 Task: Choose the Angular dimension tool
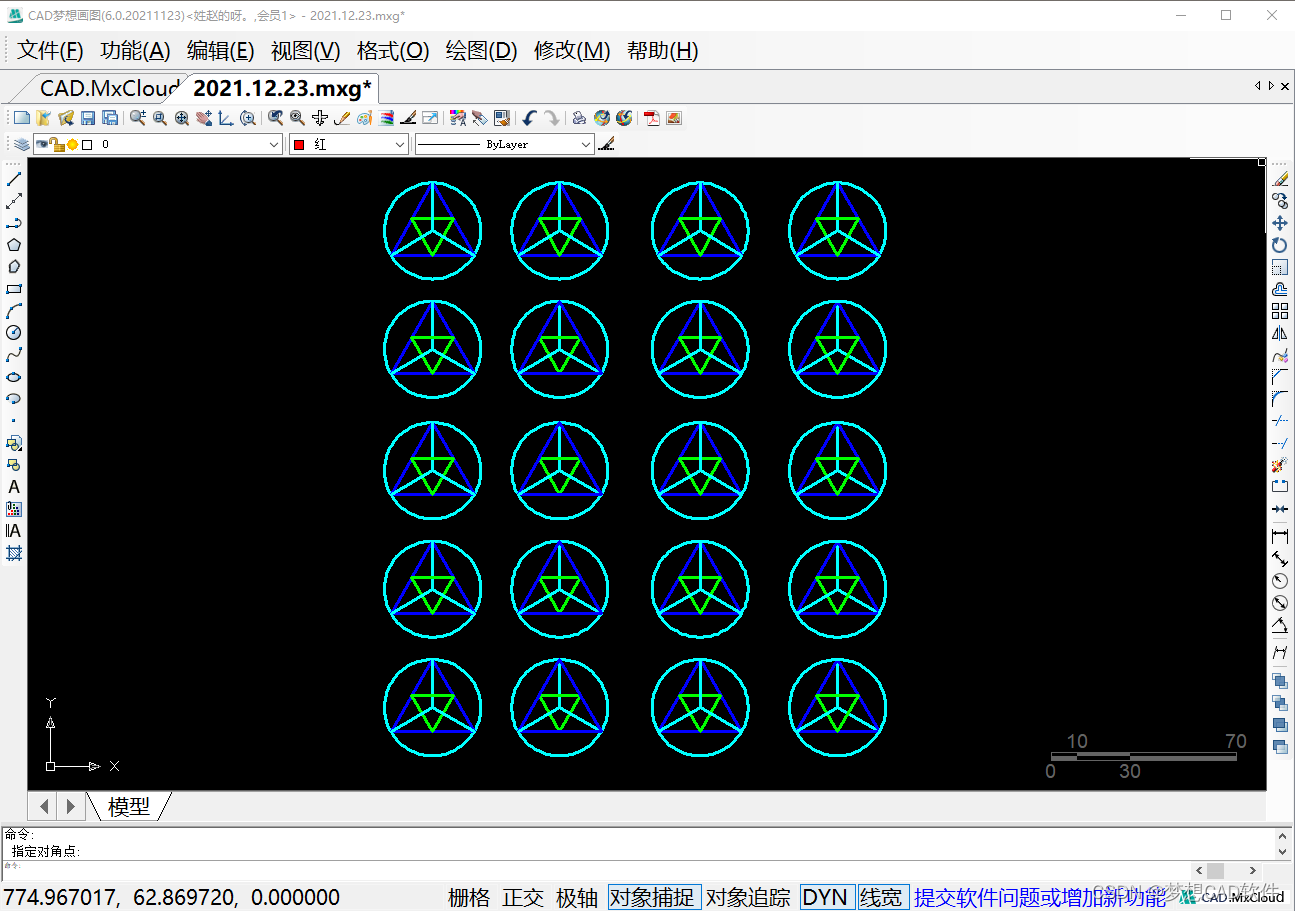point(1280,627)
